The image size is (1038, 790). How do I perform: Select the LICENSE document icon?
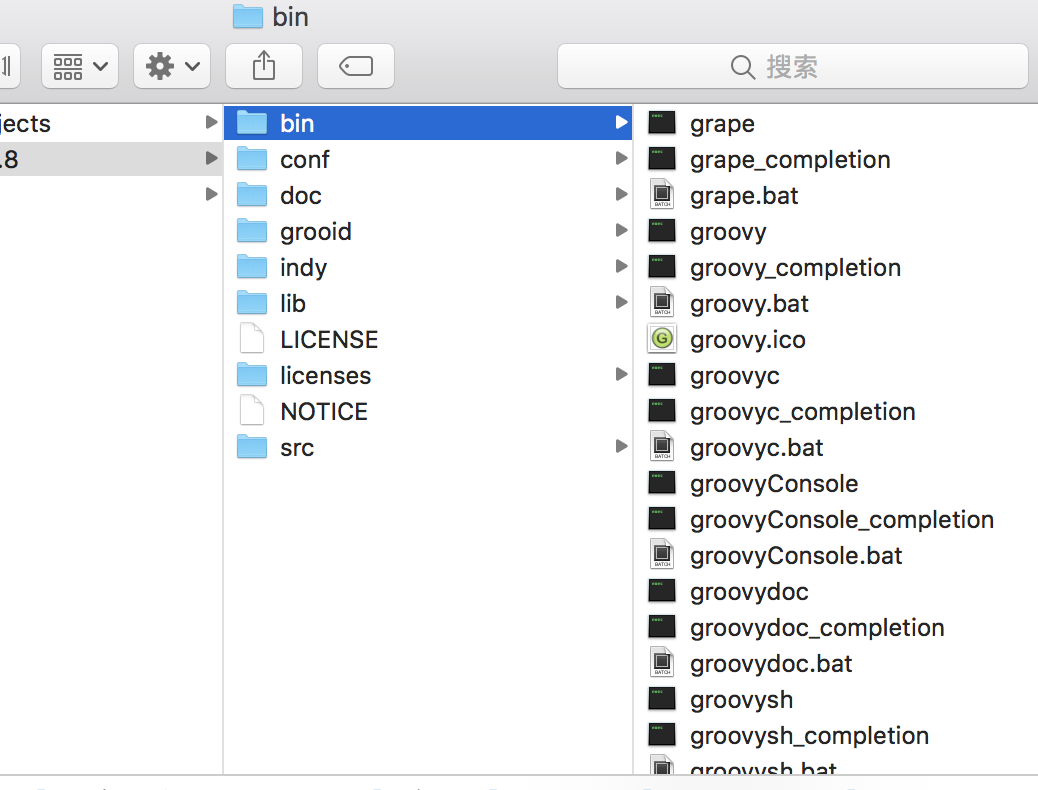coord(252,338)
